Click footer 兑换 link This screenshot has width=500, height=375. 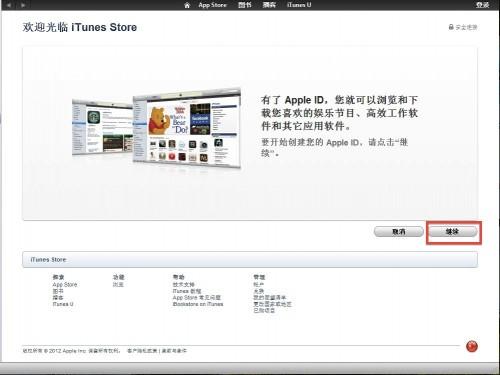pyautogui.click(x=259, y=291)
